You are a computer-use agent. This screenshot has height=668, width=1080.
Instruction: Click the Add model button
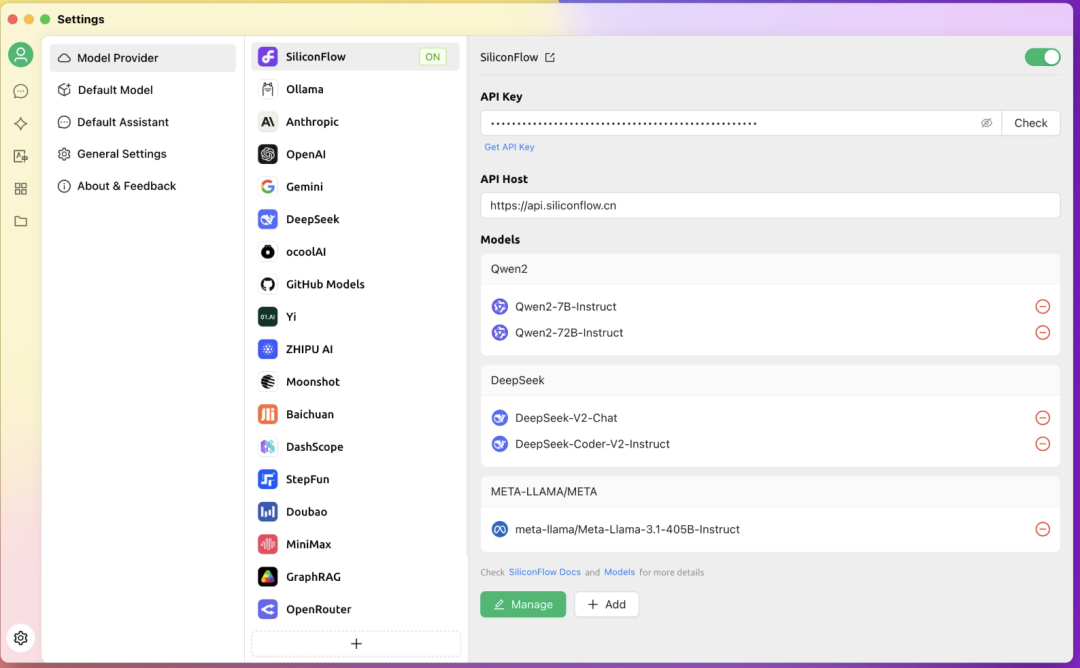coord(606,604)
